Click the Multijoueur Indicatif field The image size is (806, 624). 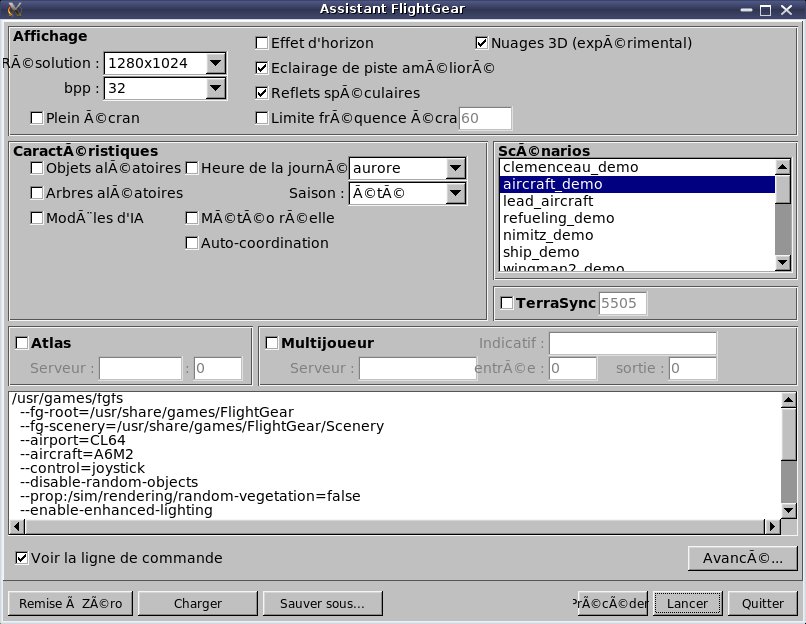point(633,343)
